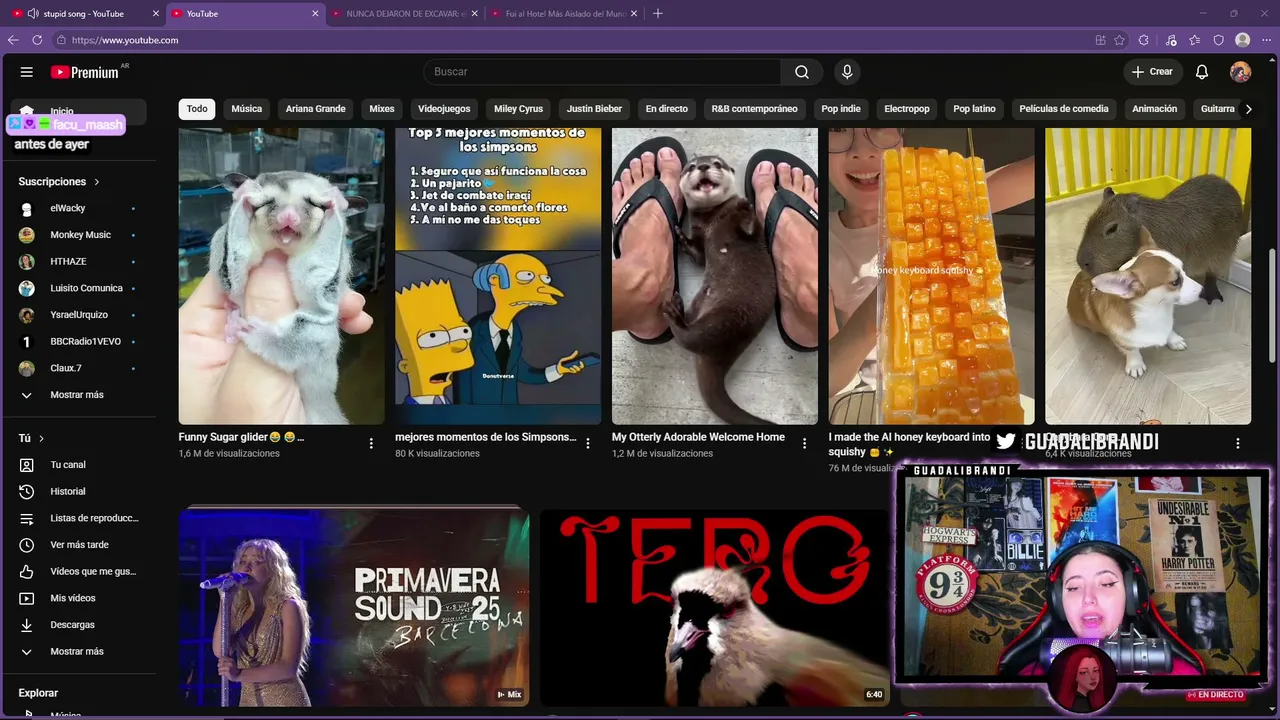Click the Crear button
This screenshot has height=720, width=1280.
(x=1152, y=72)
